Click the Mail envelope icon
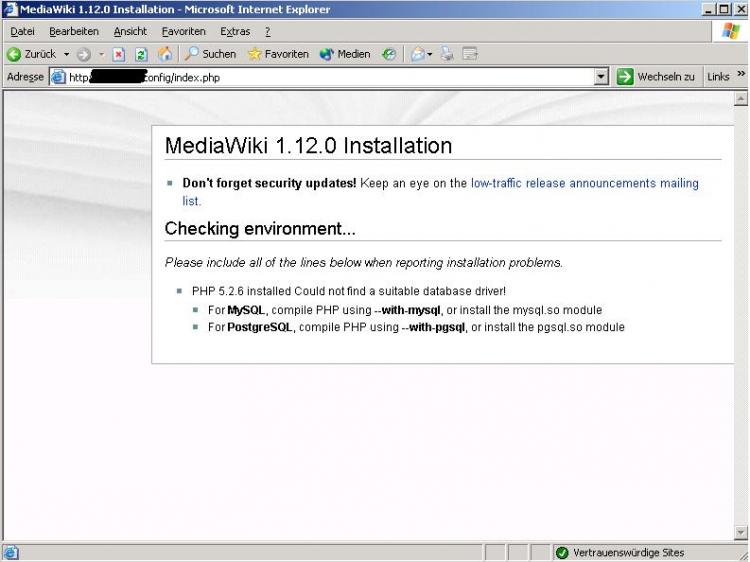The width and height of the screenshot is (750, 562). (418, 54)
